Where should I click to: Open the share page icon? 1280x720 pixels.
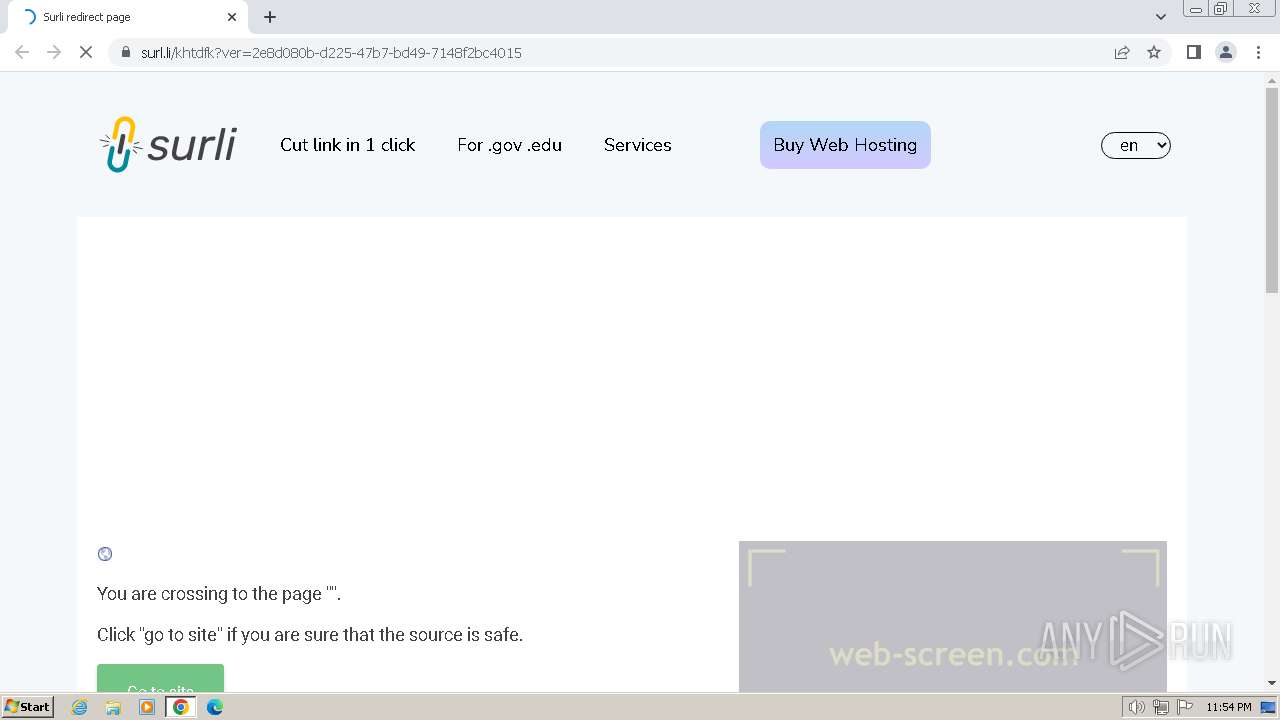(x=1122, y=52)
